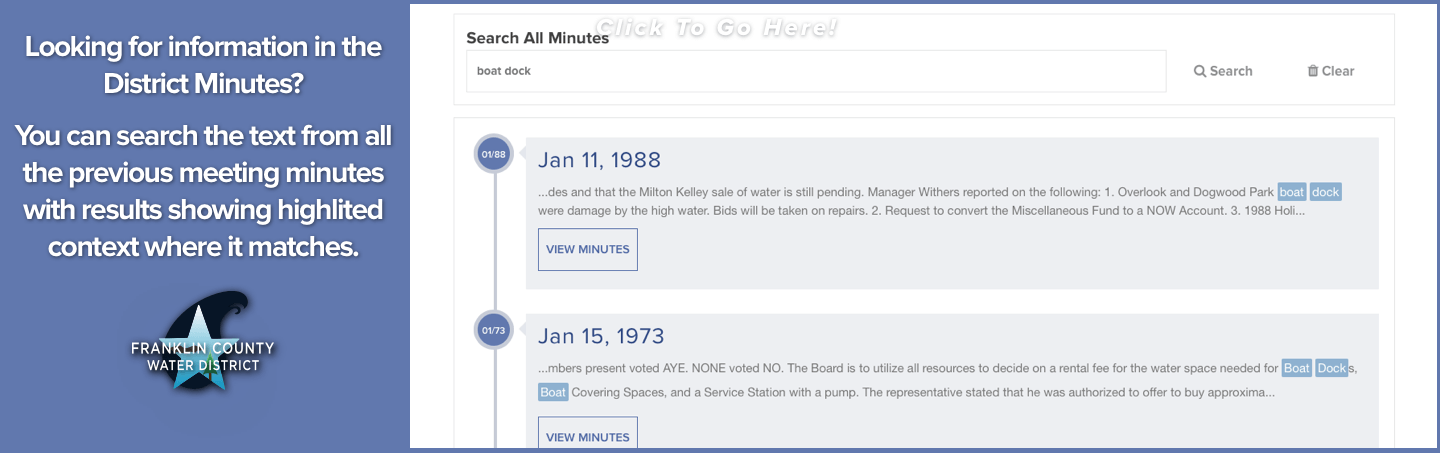Open View Minutes for Jan 15, 1973

(588, 435)
